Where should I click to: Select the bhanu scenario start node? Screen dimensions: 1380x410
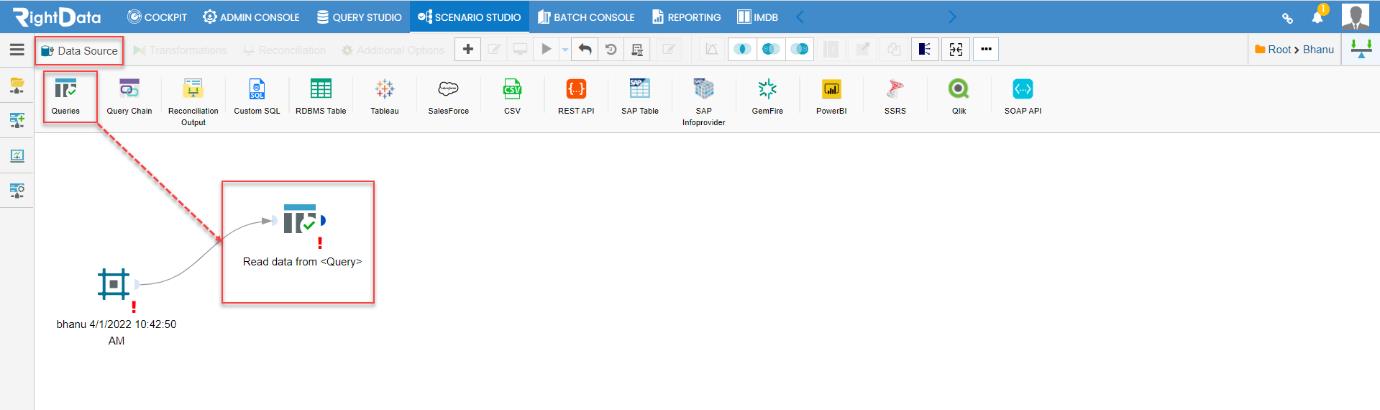114,285
